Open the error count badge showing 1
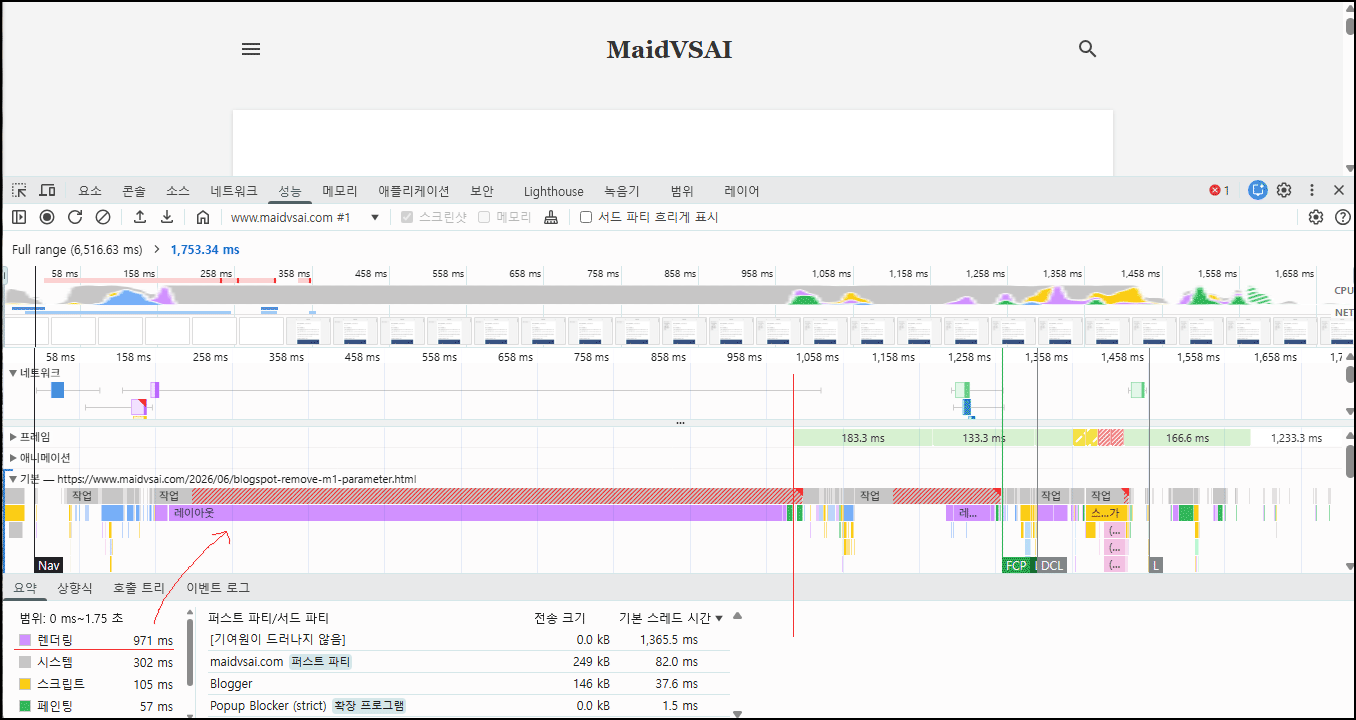Image resolution: width=1356 pixels, height=720 pixels. (x=1219, y=190)
